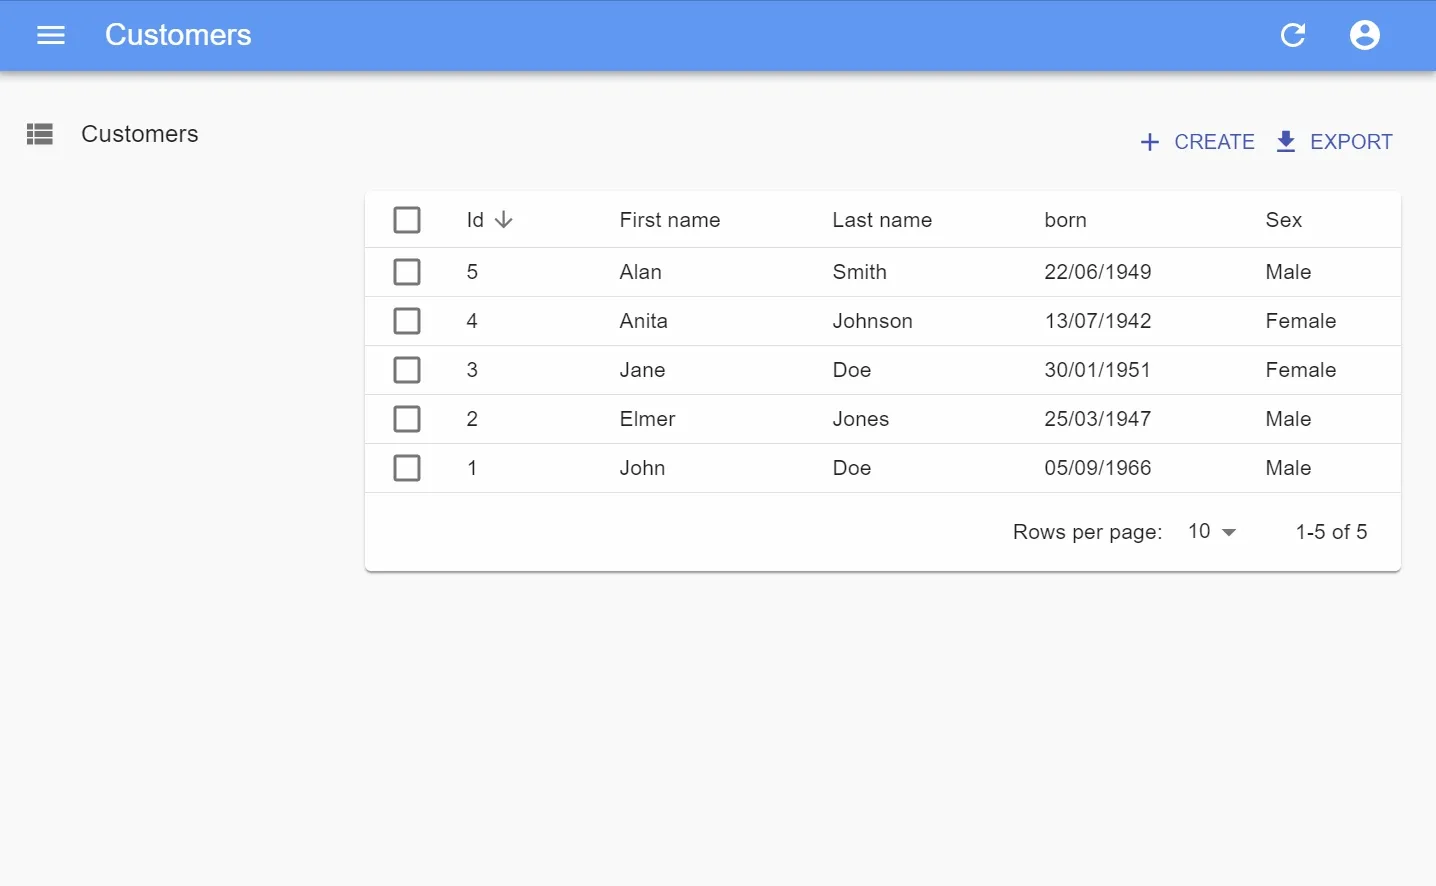Select the checkbox on Elmer Jones row

[407, 418]
